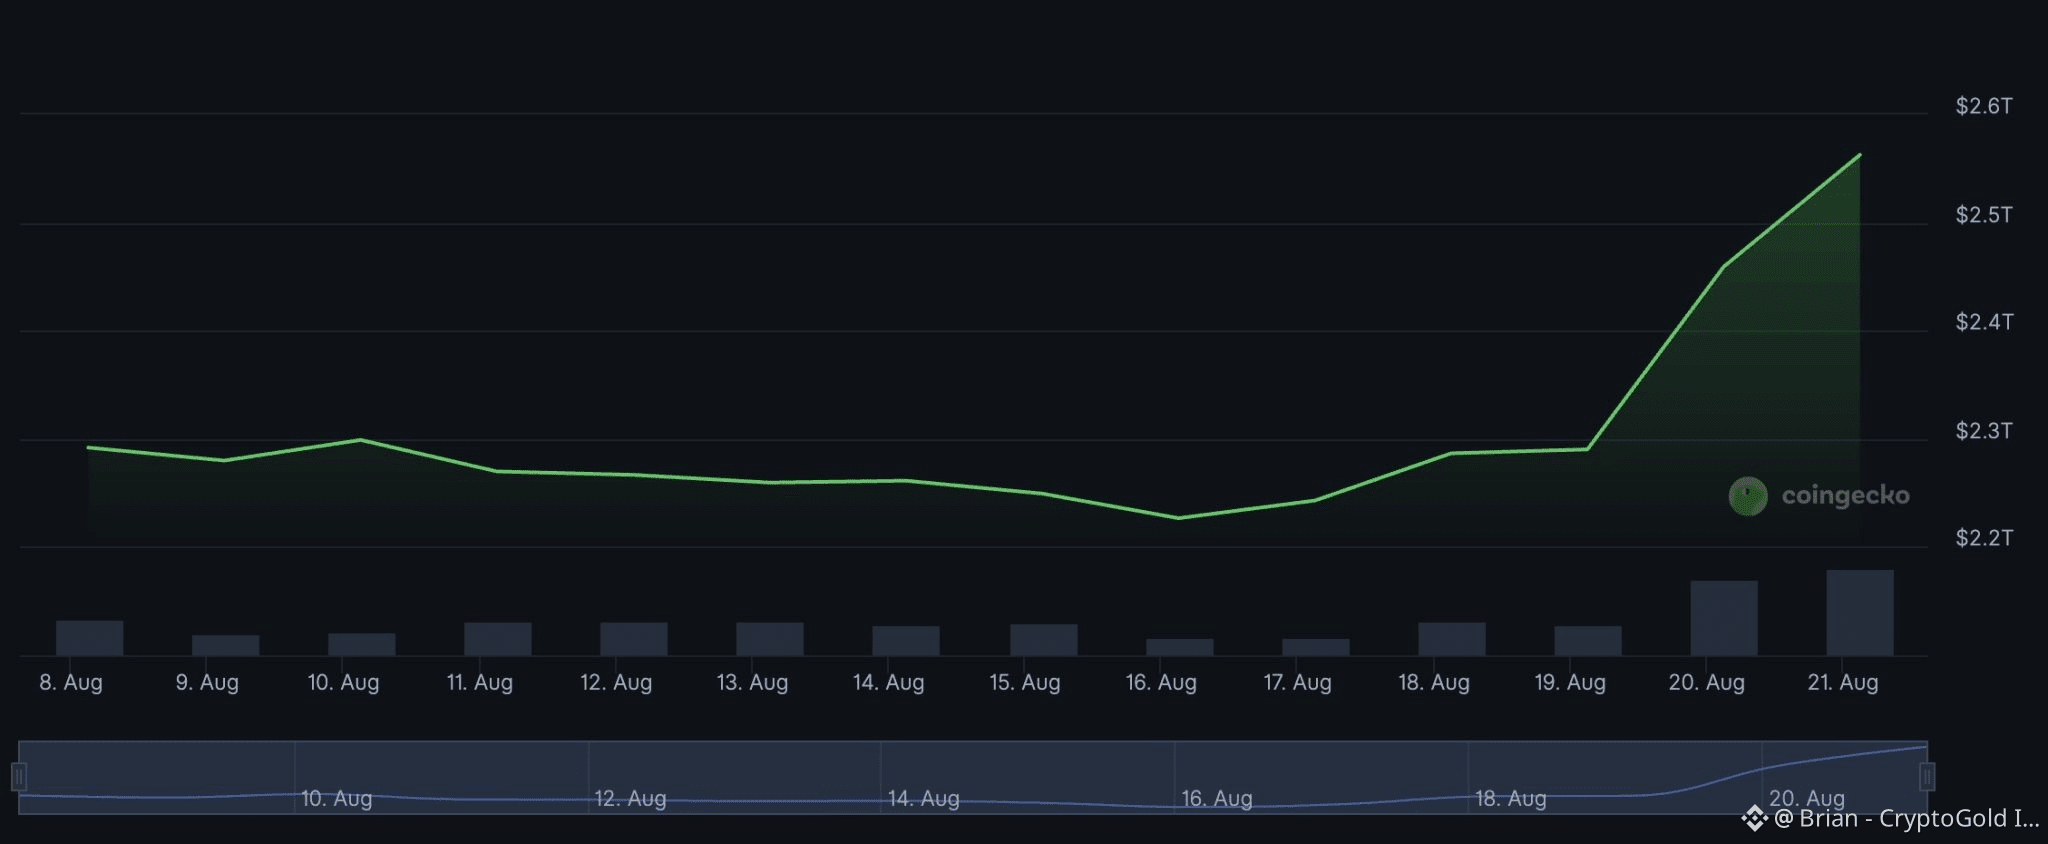
Task: Click 14. Aug in the range navigator
Action: 924,799
